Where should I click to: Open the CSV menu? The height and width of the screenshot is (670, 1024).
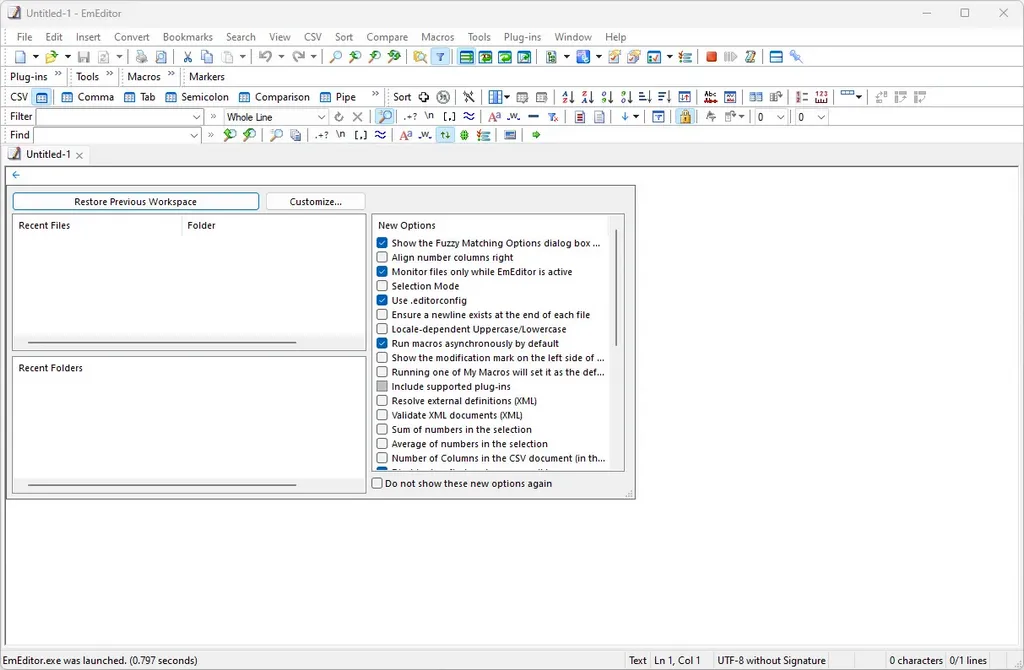pos(313,37)
